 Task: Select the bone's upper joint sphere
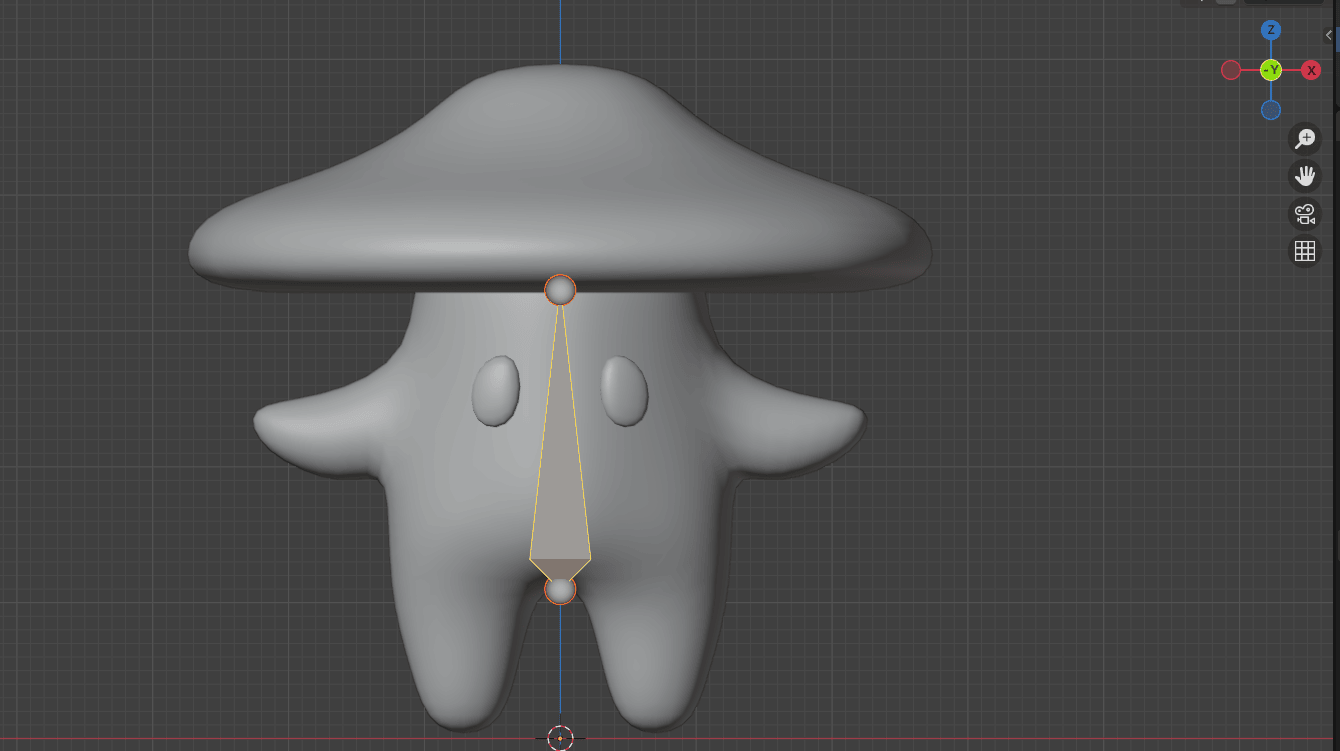tap(560, 290)
